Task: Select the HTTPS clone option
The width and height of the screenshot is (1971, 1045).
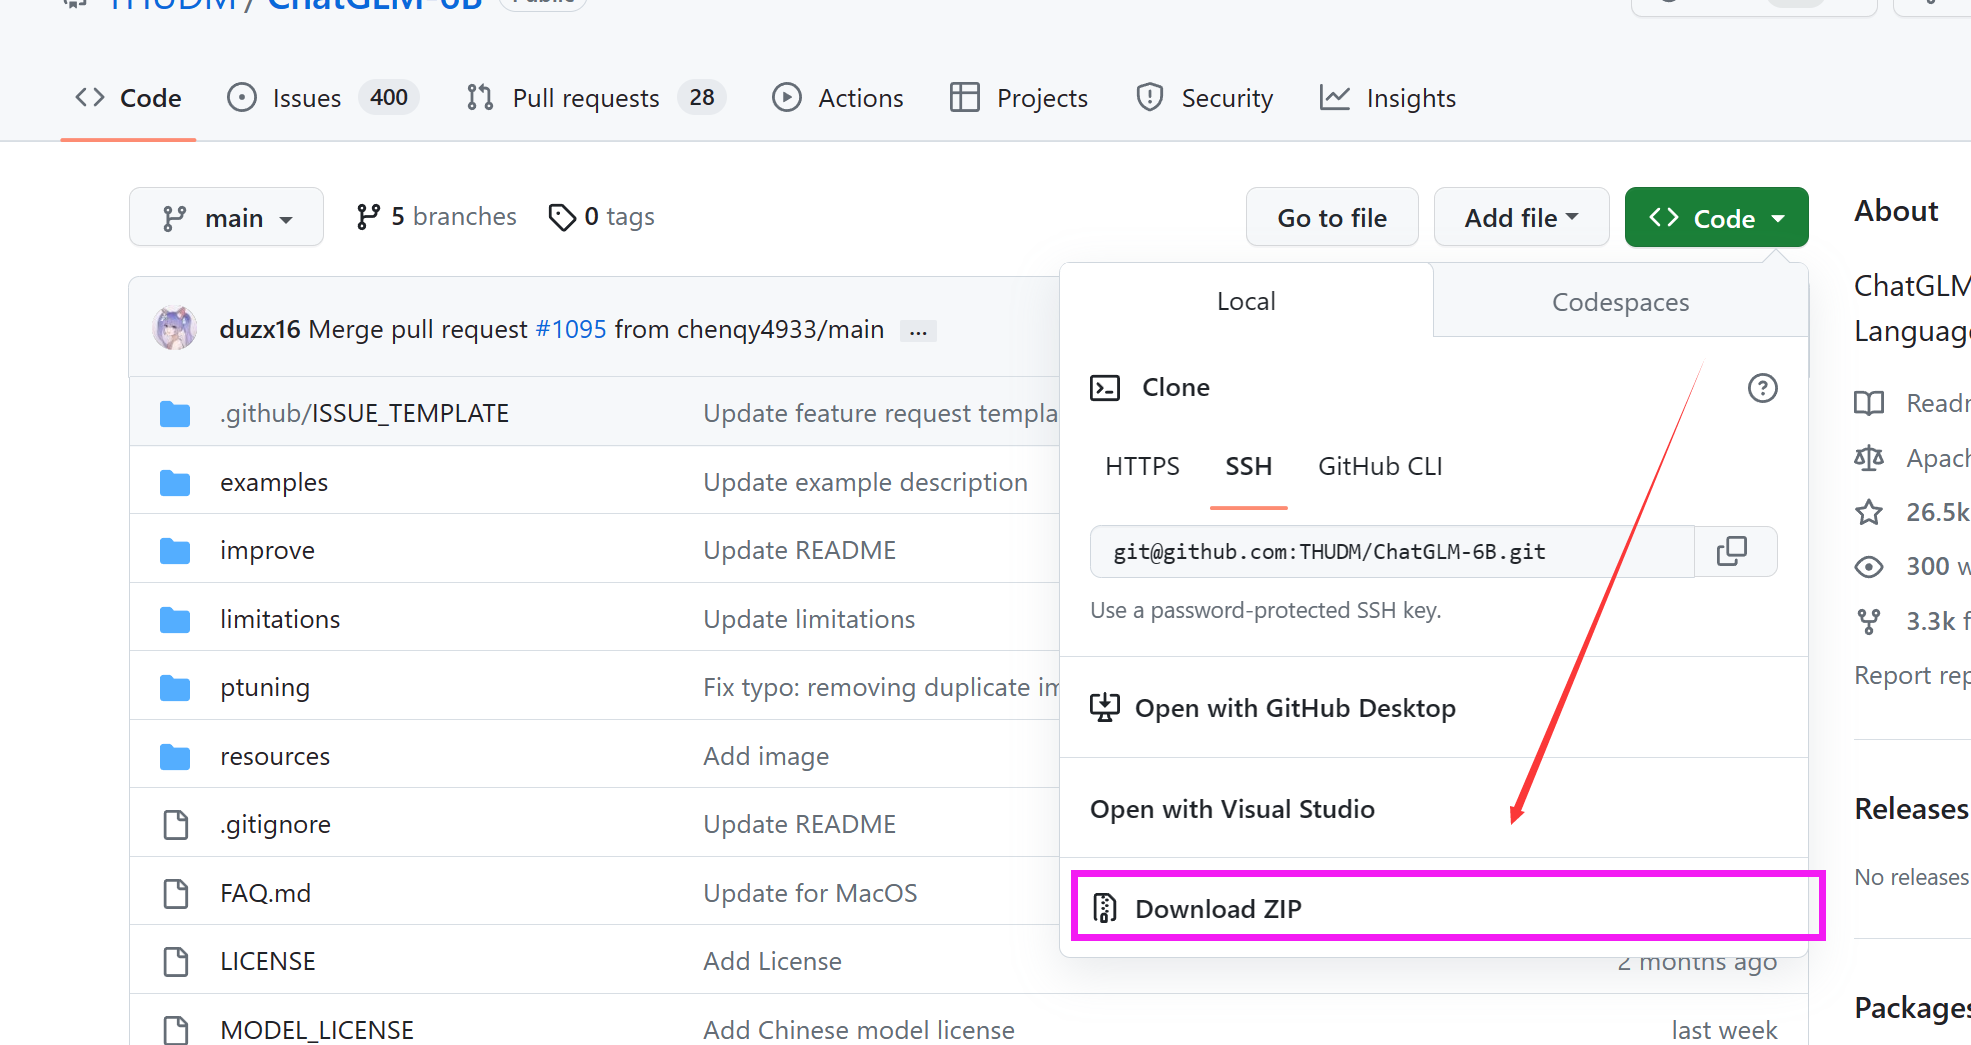Action: [x=1142, y=467]
